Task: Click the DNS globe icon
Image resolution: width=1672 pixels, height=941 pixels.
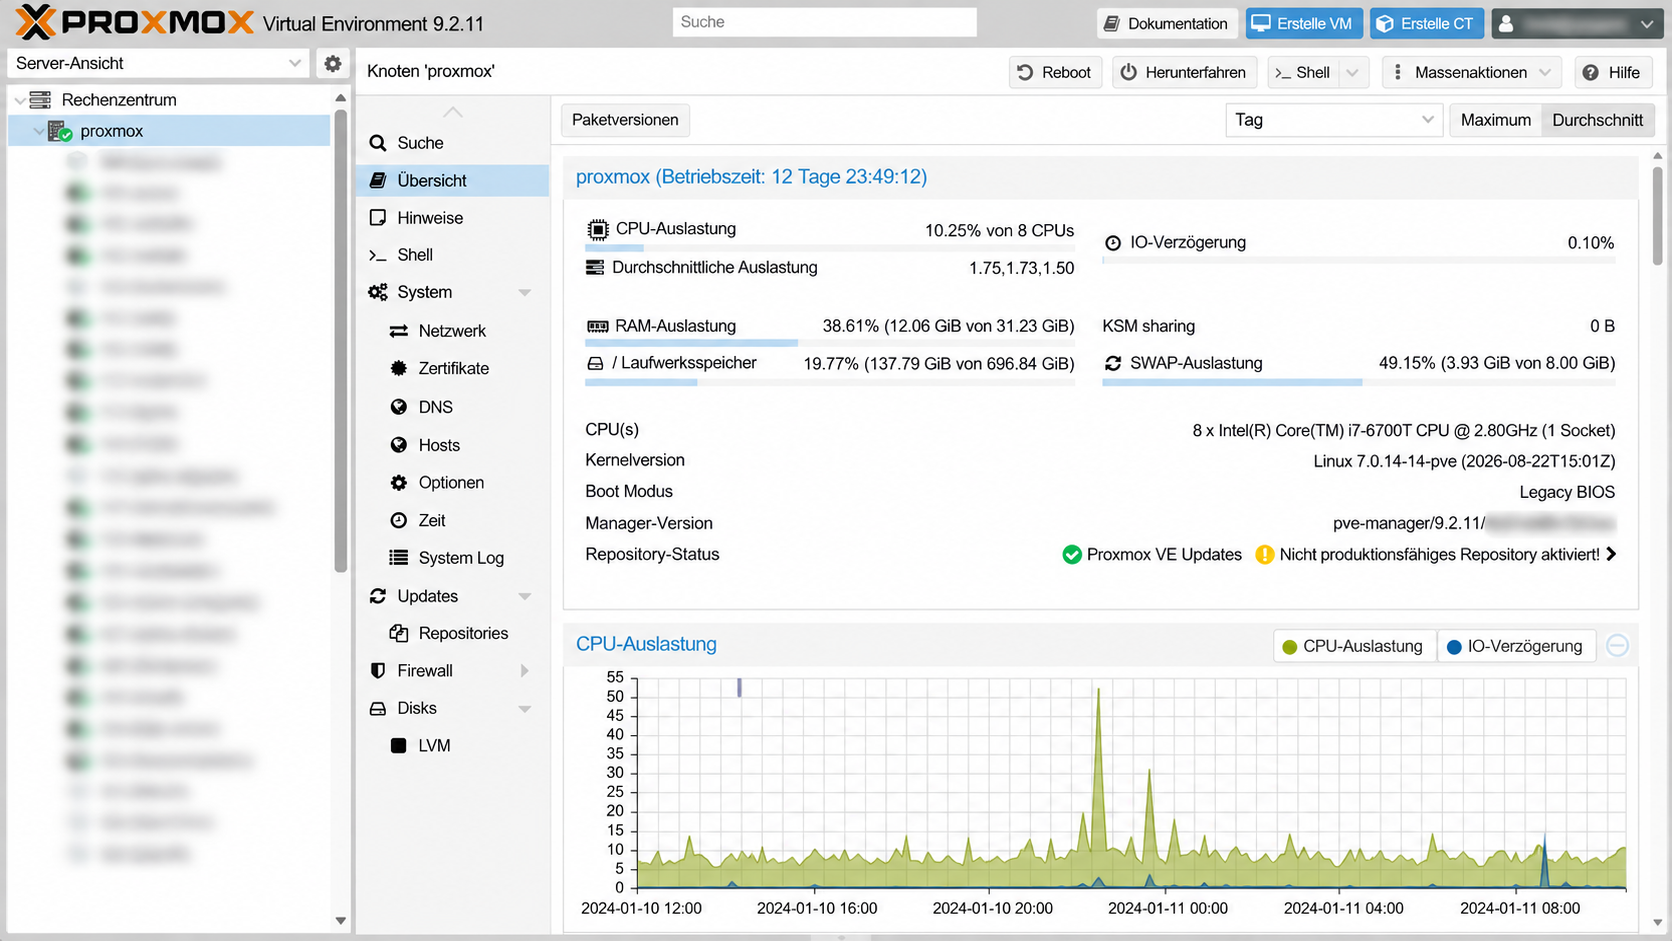Action: (399, 407)
